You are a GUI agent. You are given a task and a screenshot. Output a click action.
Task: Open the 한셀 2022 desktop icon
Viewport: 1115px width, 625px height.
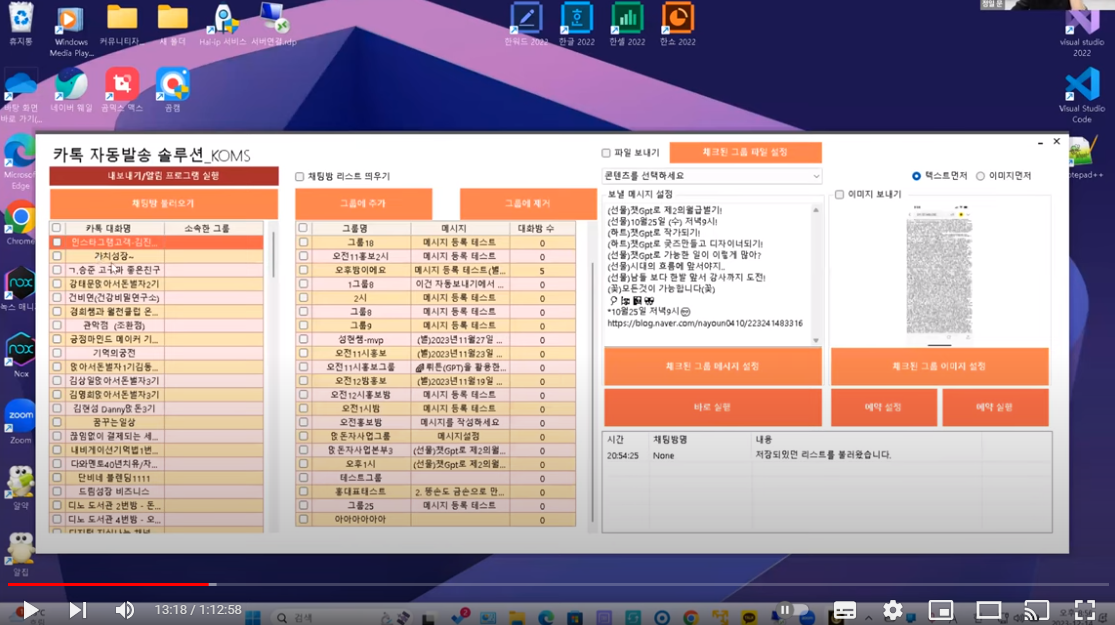627,24
